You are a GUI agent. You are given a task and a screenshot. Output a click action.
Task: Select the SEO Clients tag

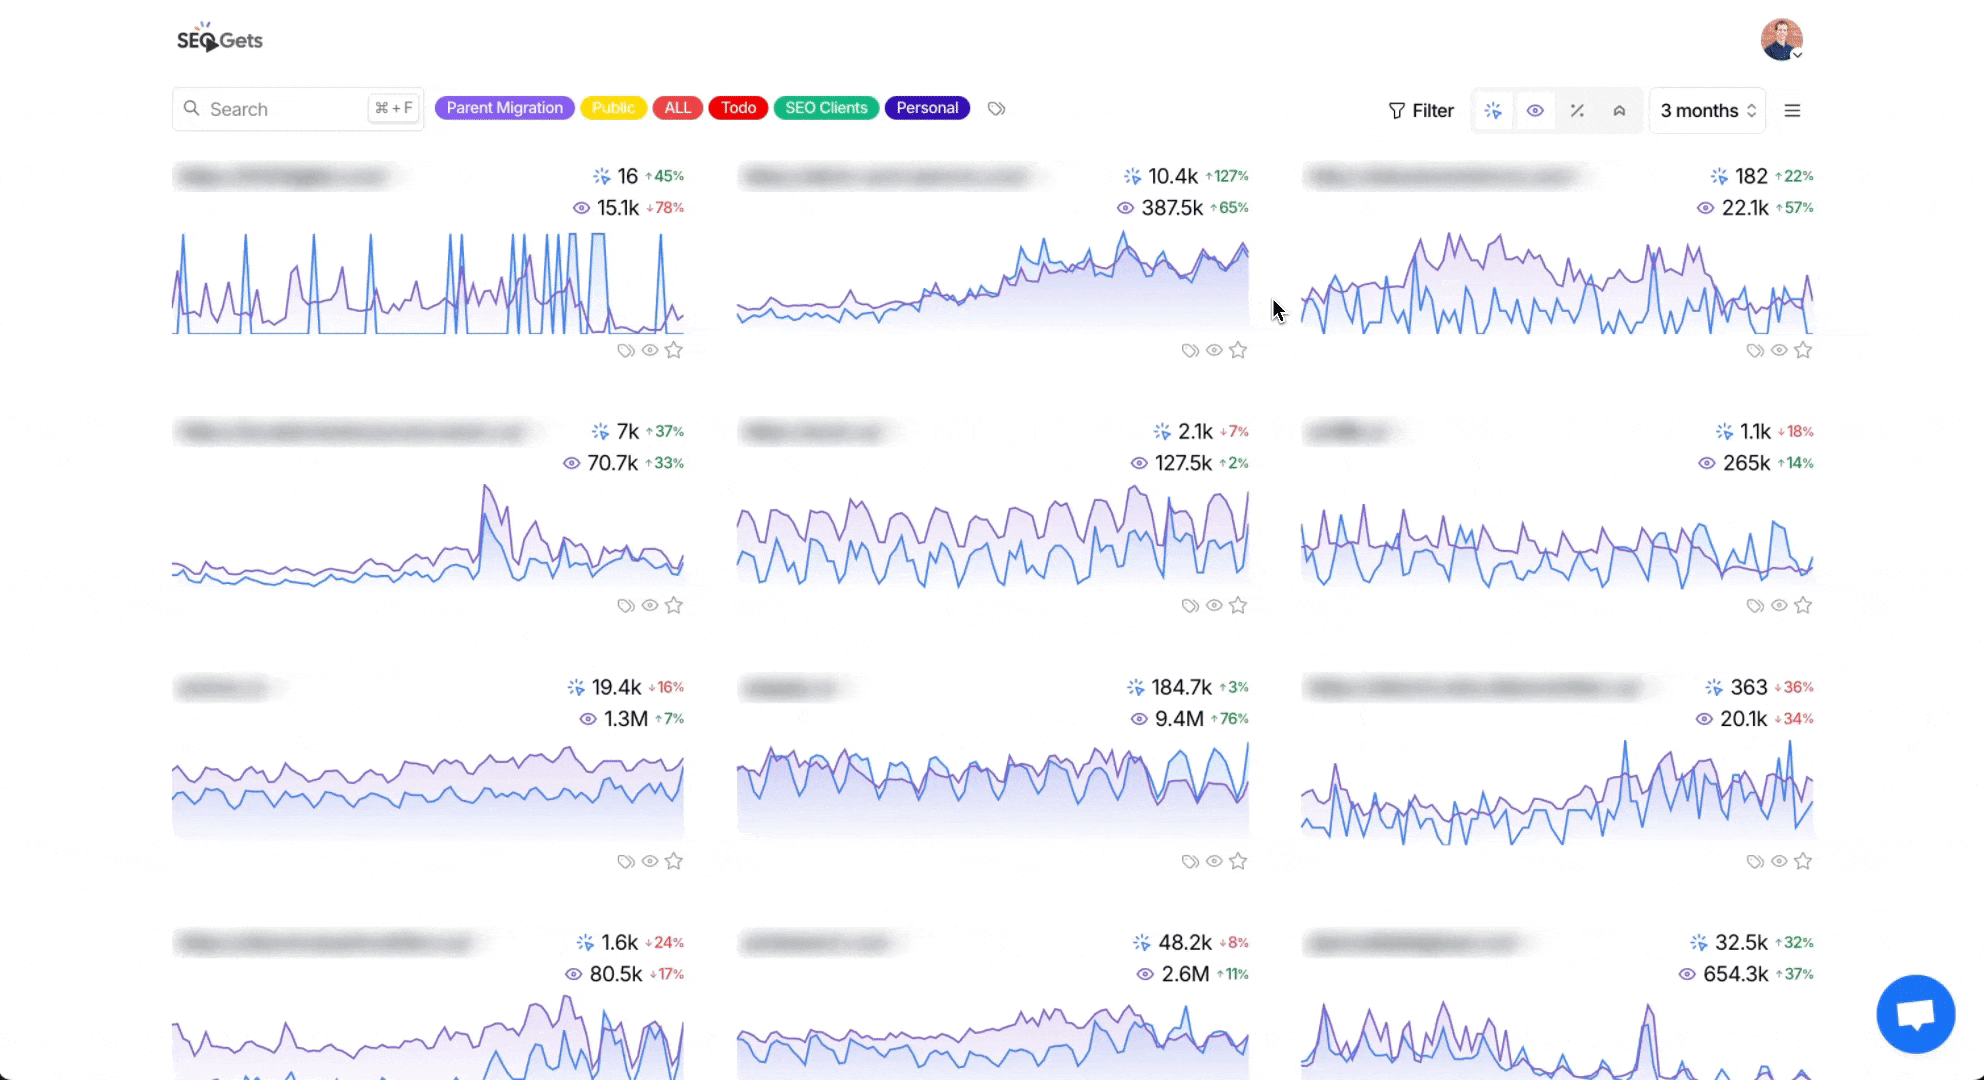click(x=826, y=108)
